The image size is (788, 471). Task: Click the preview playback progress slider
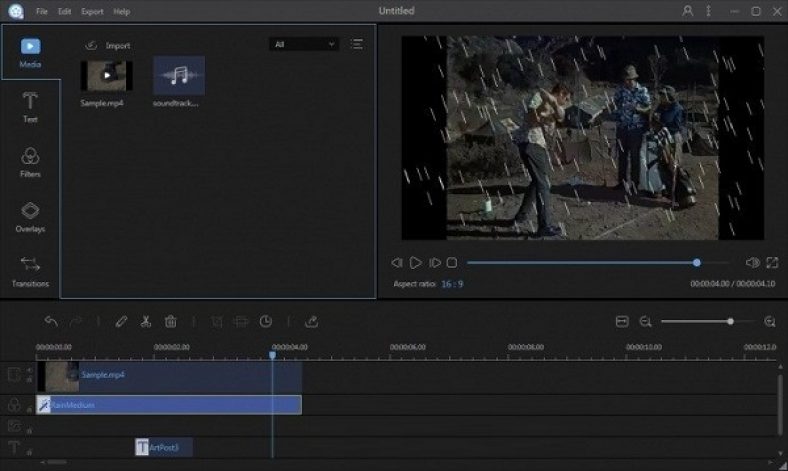582,263
